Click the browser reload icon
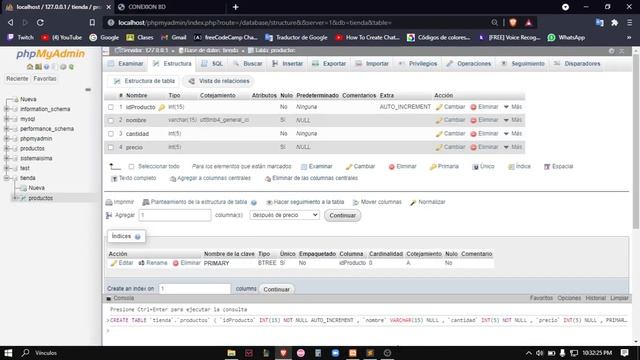Screen dimensions: 640x360 click(x=40, y=22)
